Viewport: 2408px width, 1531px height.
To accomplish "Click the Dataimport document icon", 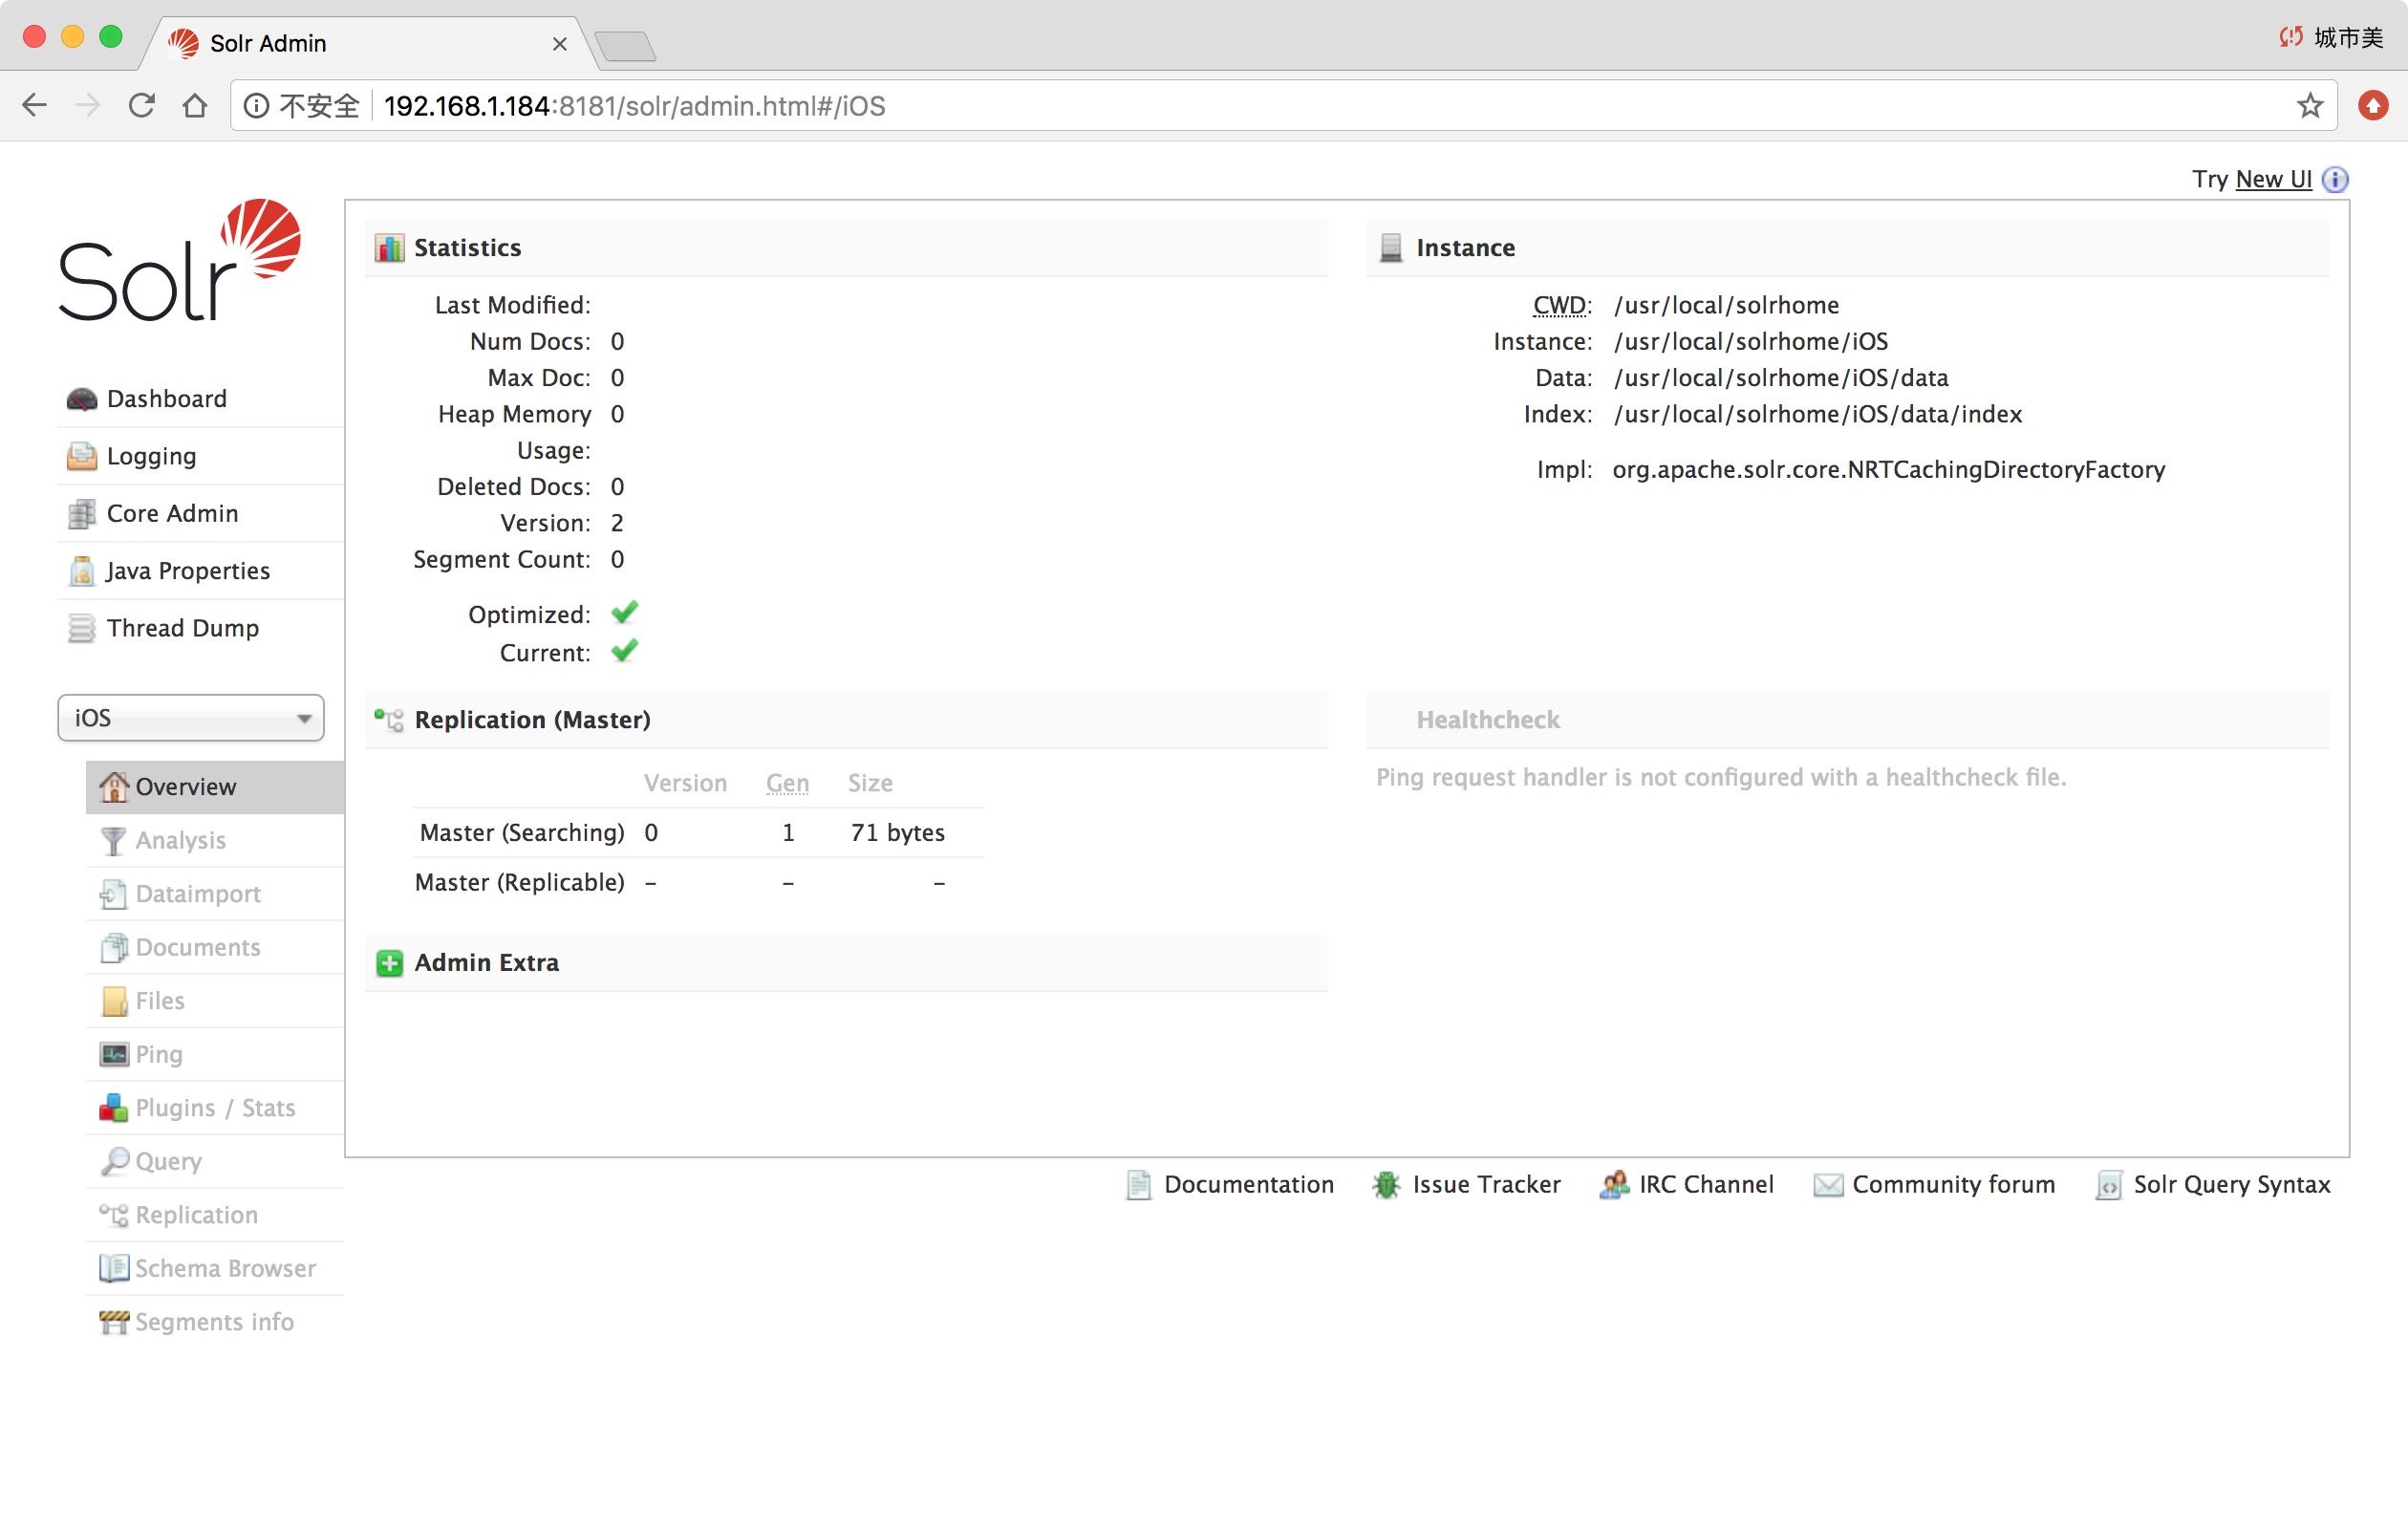I will [114, 894].
